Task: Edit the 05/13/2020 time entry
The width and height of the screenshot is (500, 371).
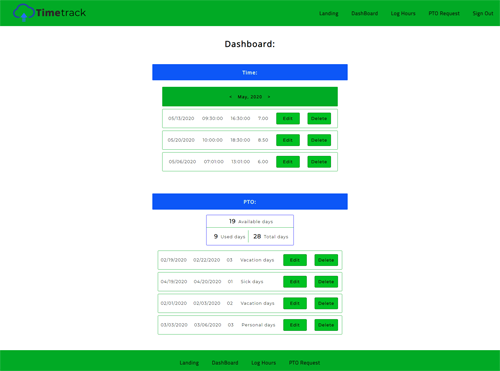Action: tap(288, 118)
